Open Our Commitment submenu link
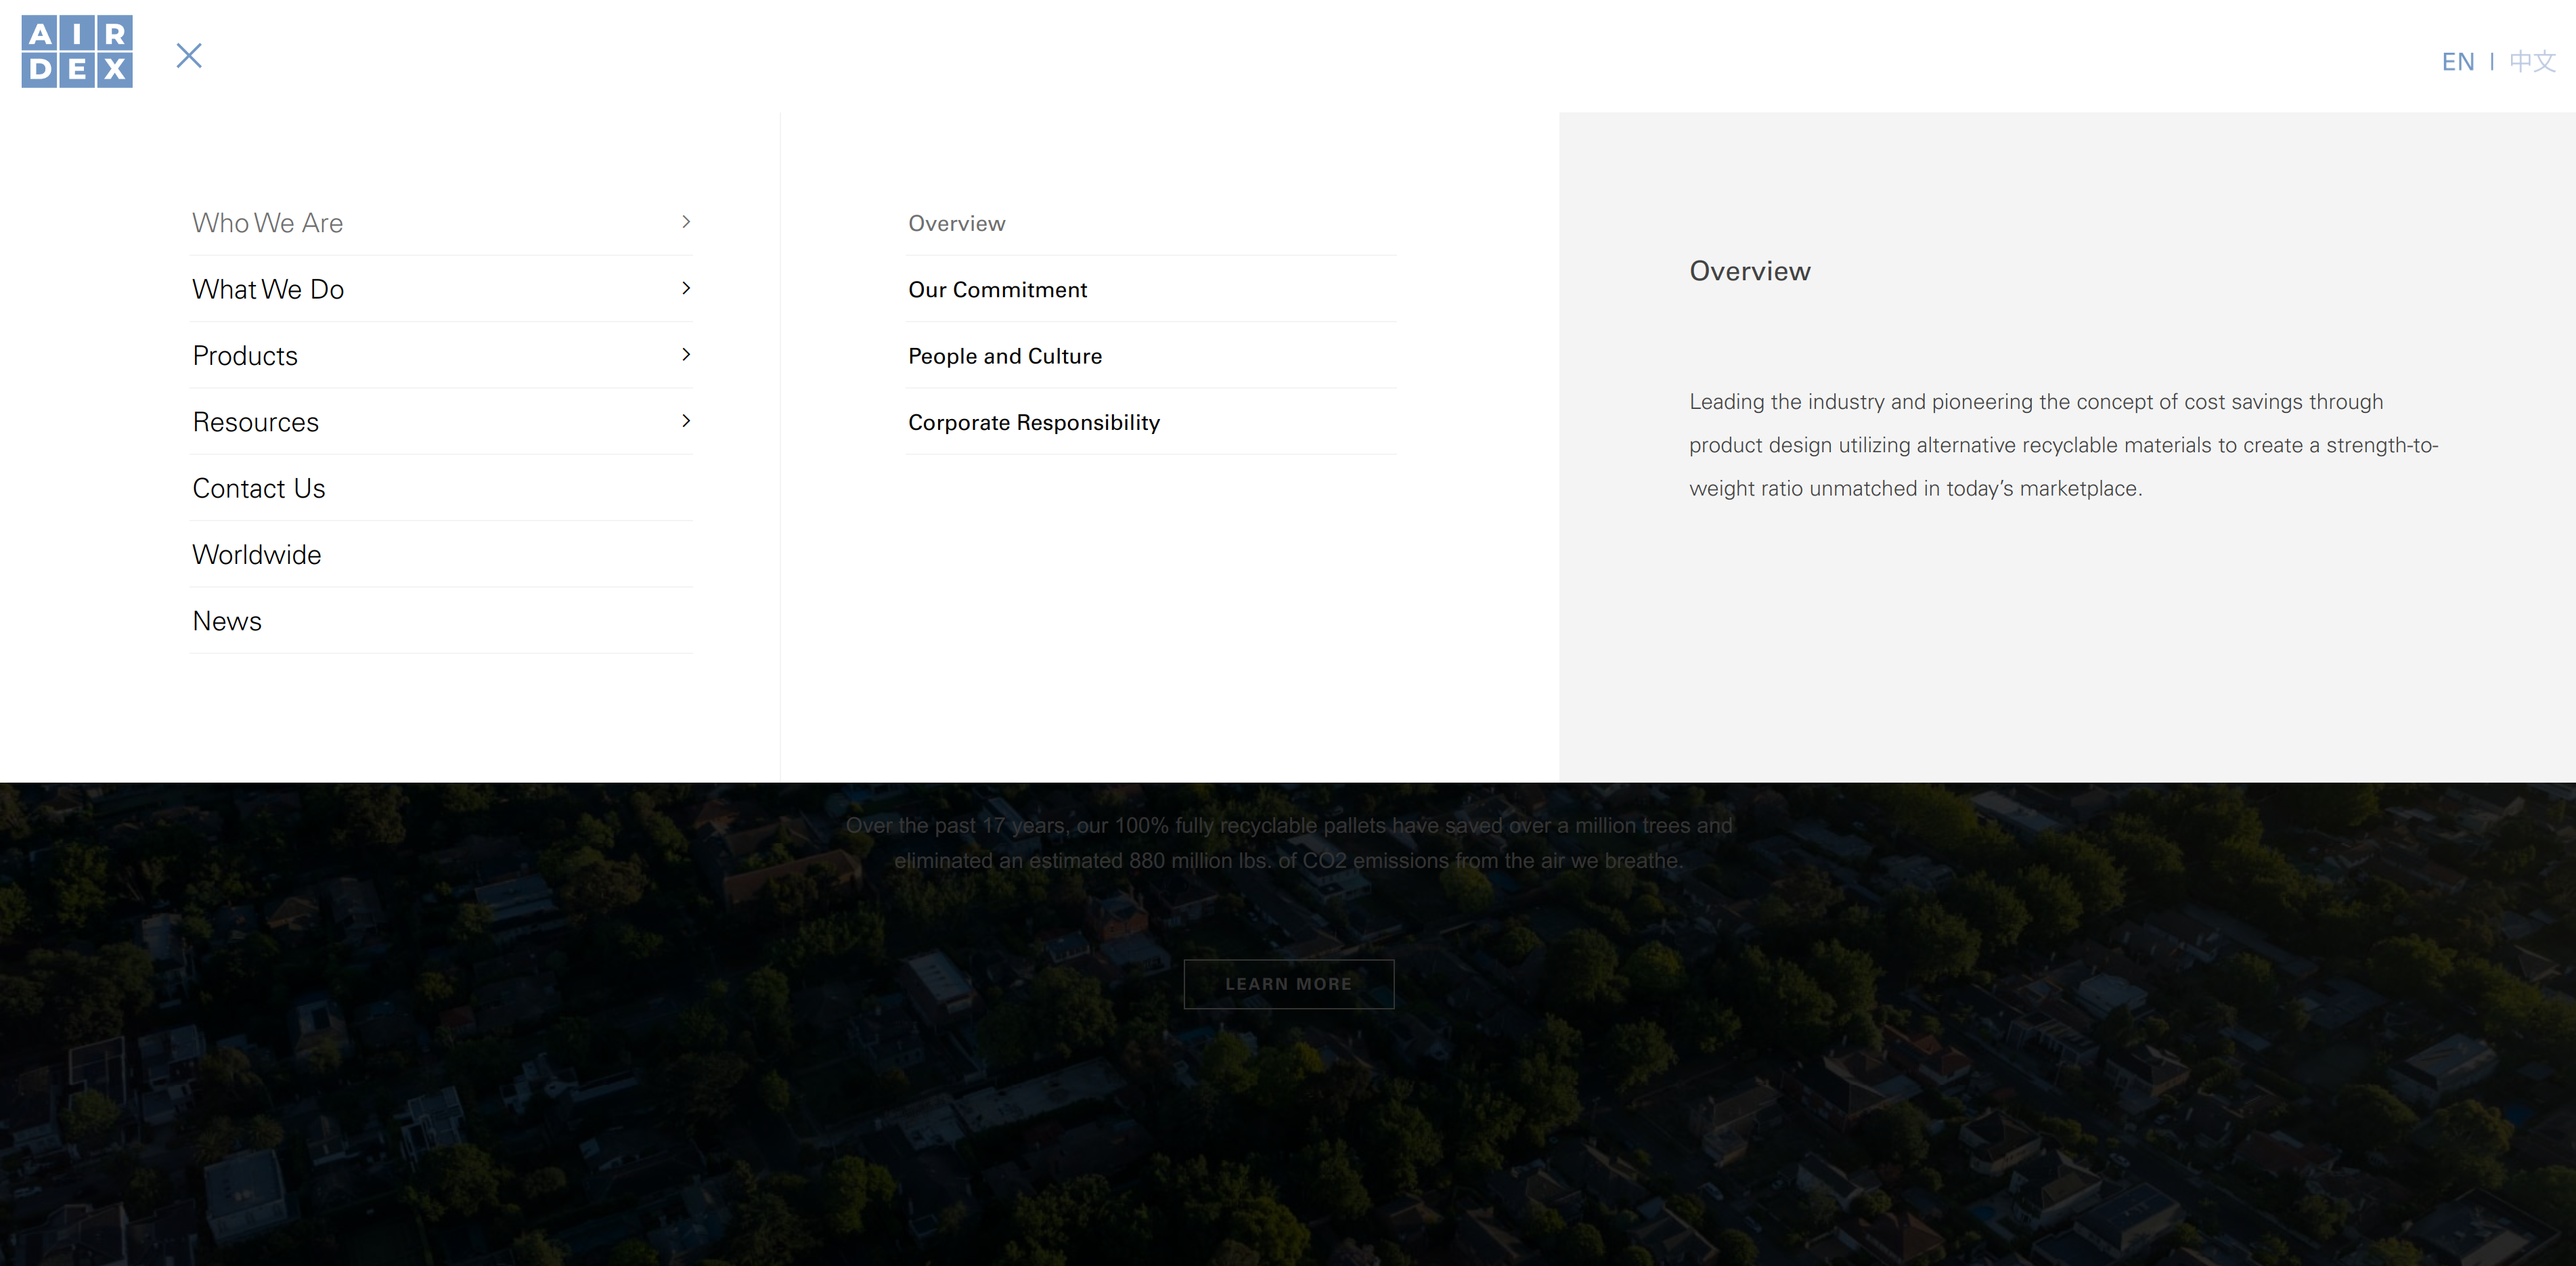The height and width of the screenshot is (1266, 2576). (x=997, y=290)
